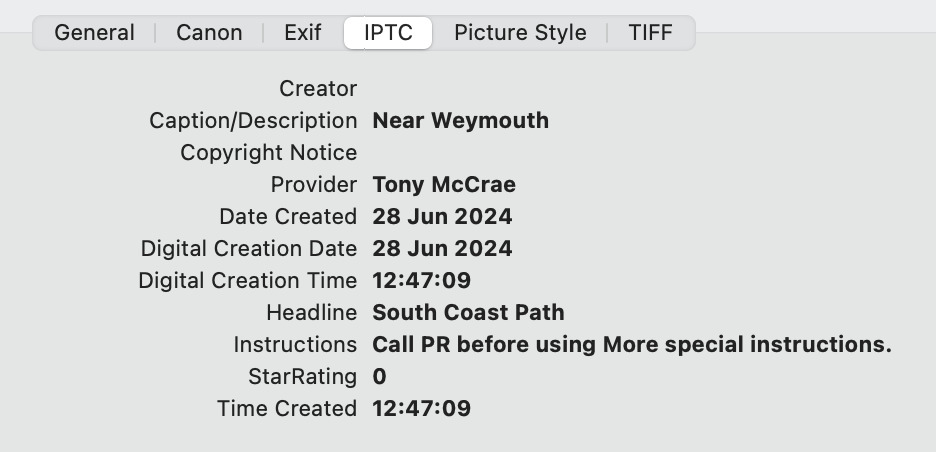Click the Caption/Description label

click(x=253, y=121)
